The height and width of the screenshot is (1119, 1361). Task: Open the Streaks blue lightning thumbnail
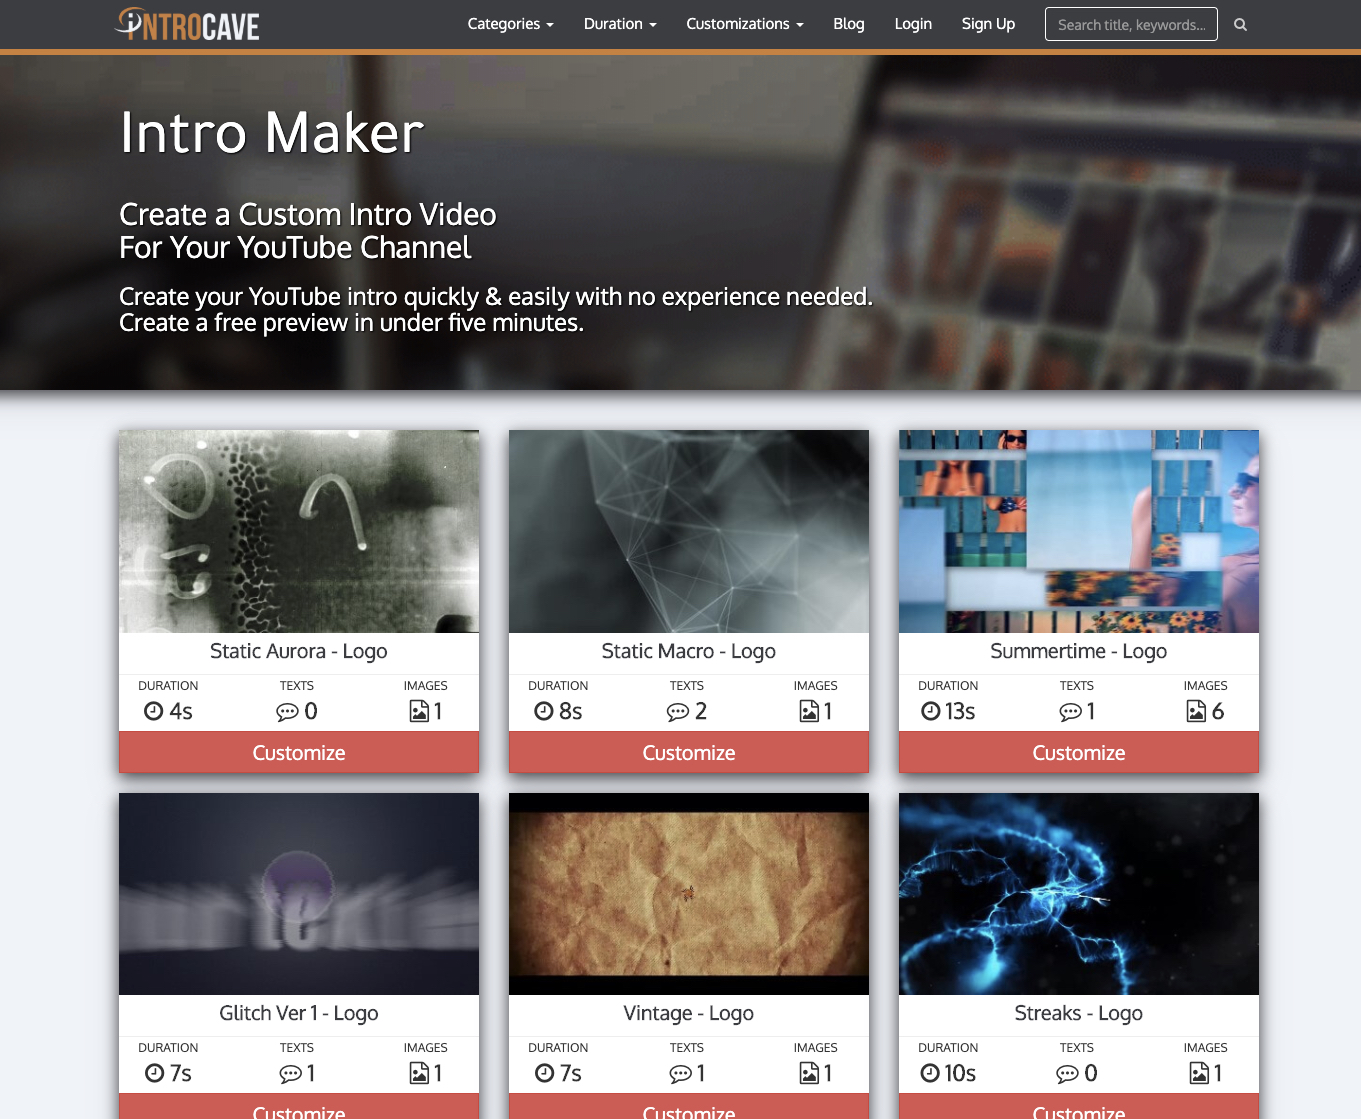[1079, 894]
